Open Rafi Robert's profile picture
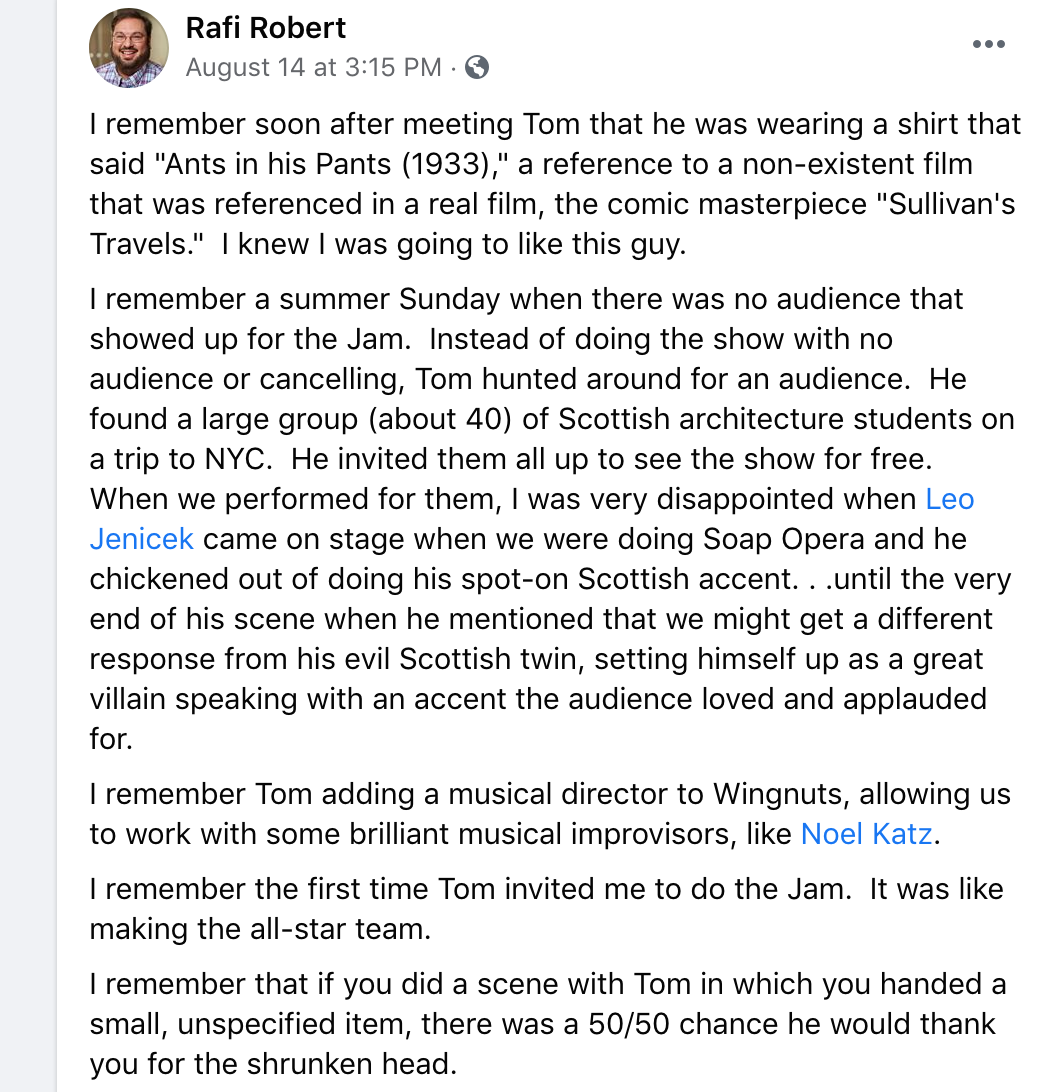This screenshot has width=1056, height=1092. pyautogui.click(x=129, y=48)
